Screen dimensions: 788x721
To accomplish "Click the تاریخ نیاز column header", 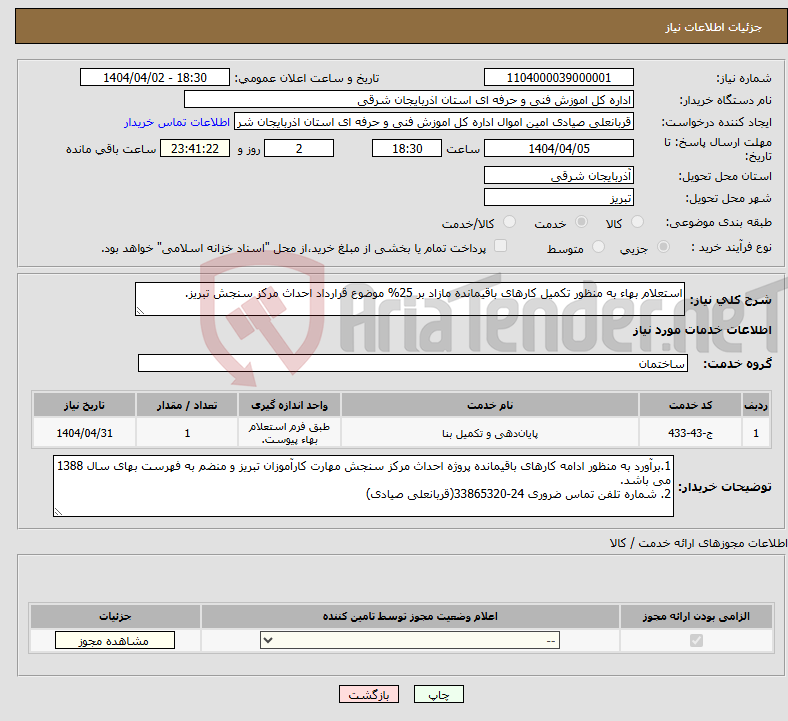I will click(x=84, y=405).
